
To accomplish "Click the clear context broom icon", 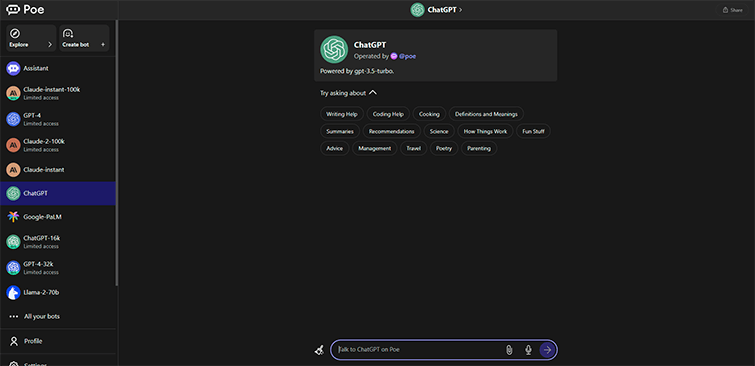I will pos(319,350).
